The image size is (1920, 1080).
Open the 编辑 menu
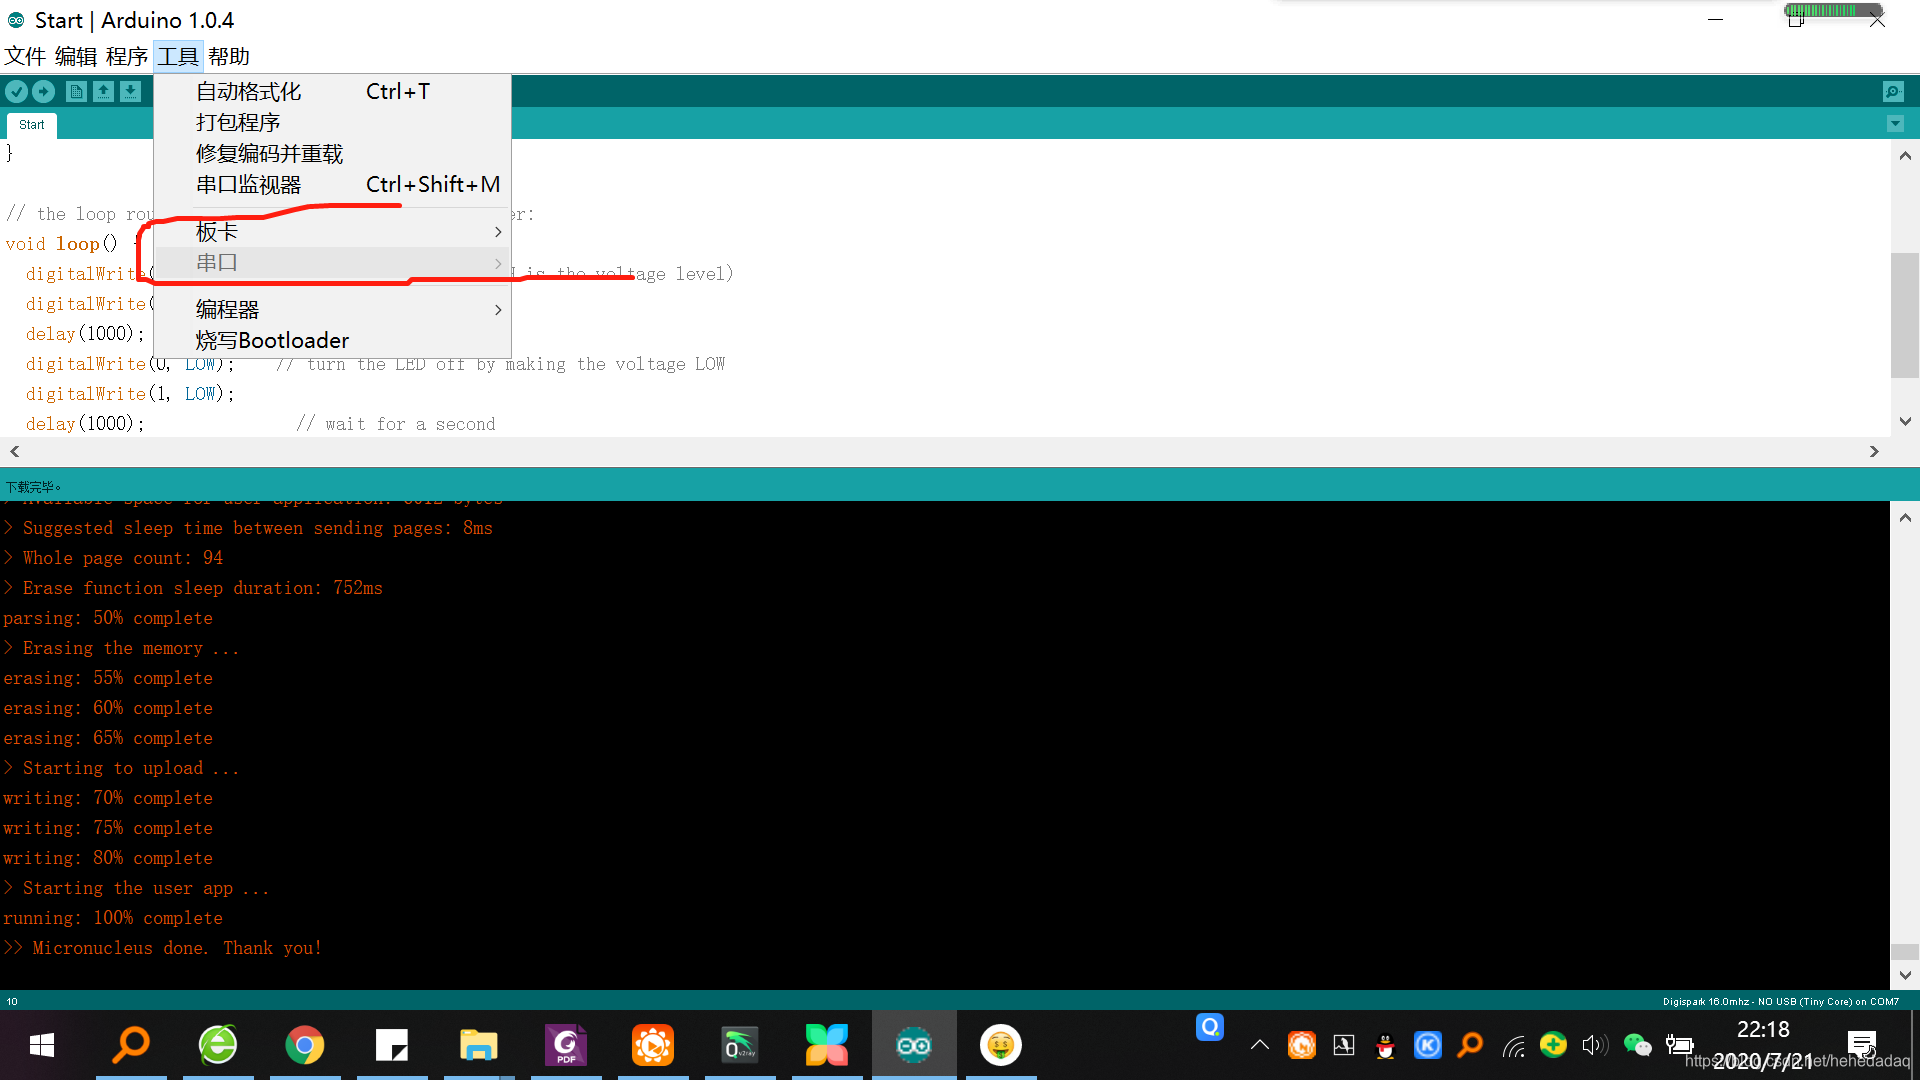point(76,57)
